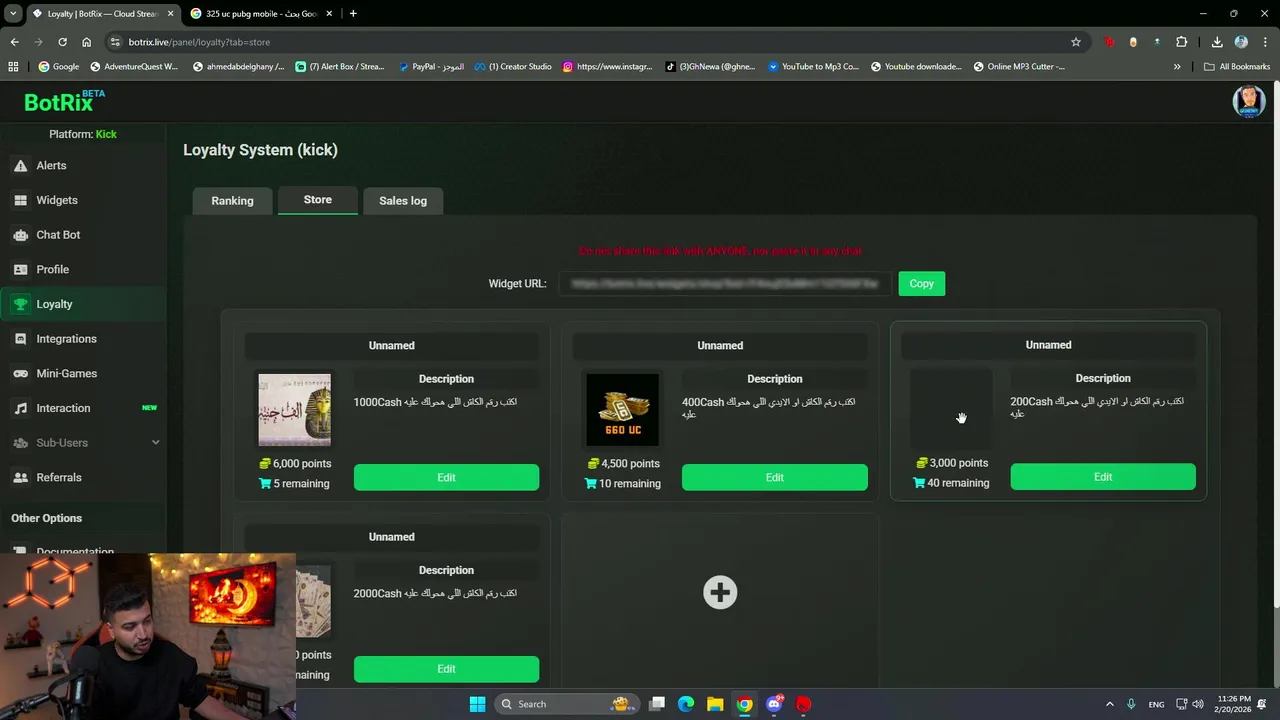Open the apps grid in bookmarks bar
Screen dimensions: 1280x720
pyautogui.click(x=13, y=67)
